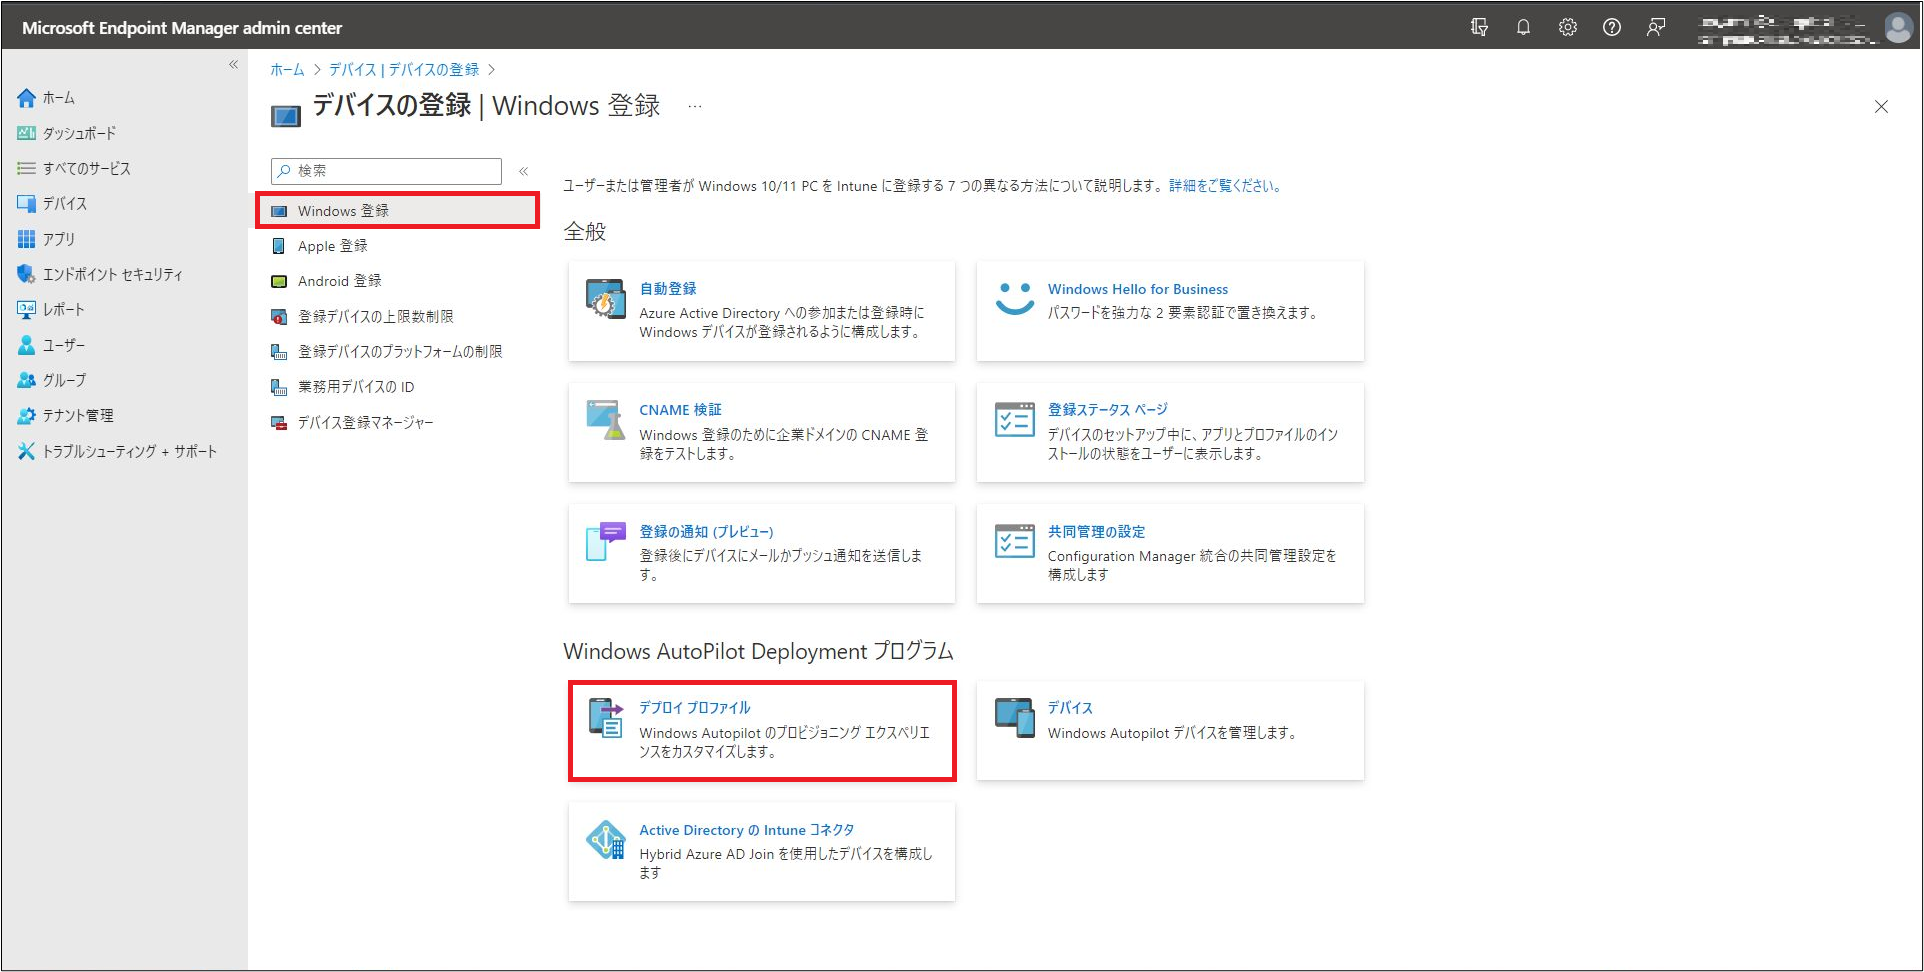This screenshot has width=1924, height=972.
Task: Click the Intune コネクタ diamond icon
Action: [606, 840]
